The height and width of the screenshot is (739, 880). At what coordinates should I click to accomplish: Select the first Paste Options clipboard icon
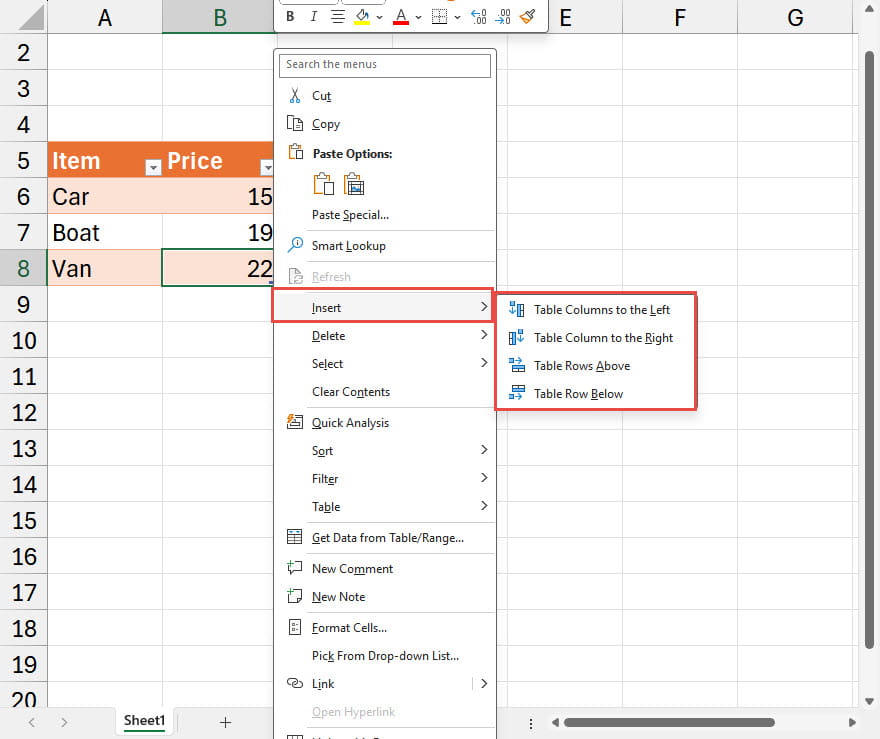point(323,184)
